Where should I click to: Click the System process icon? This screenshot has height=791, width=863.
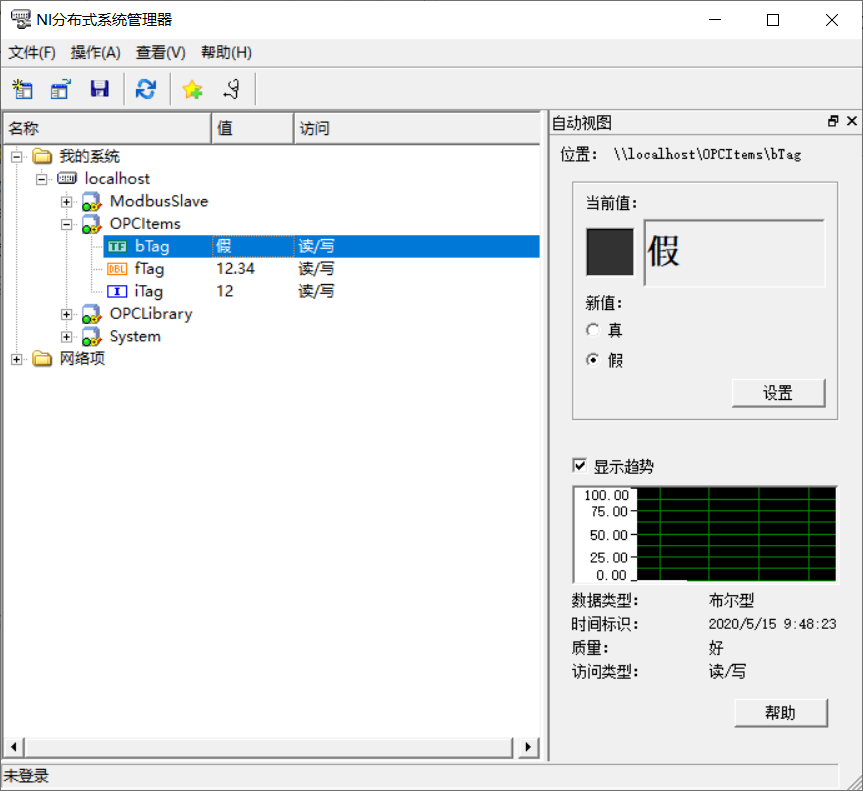tap(91, 336)
